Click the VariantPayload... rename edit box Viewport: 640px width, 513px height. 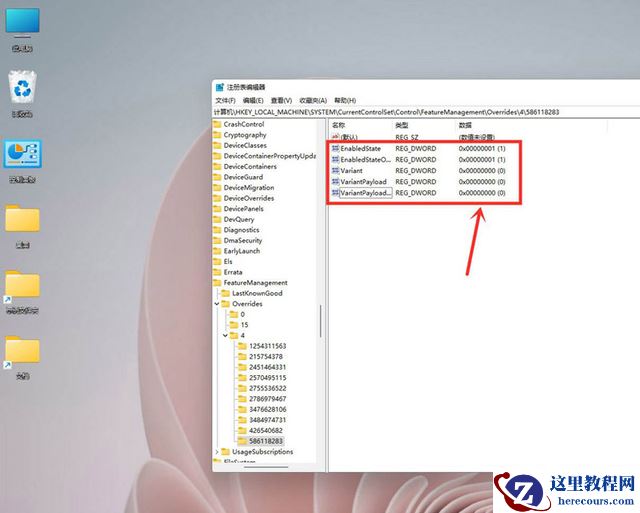click(x=366, y=193)
